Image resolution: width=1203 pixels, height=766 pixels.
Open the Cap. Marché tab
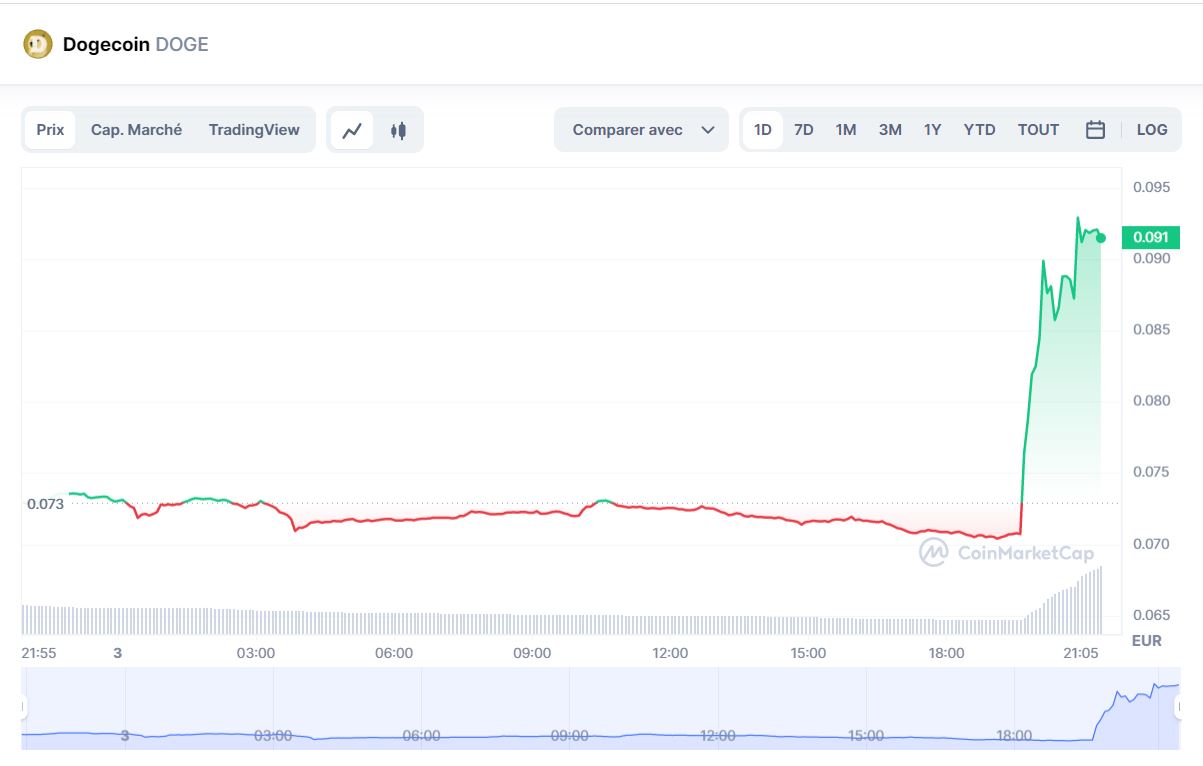(x=136, y=130)
